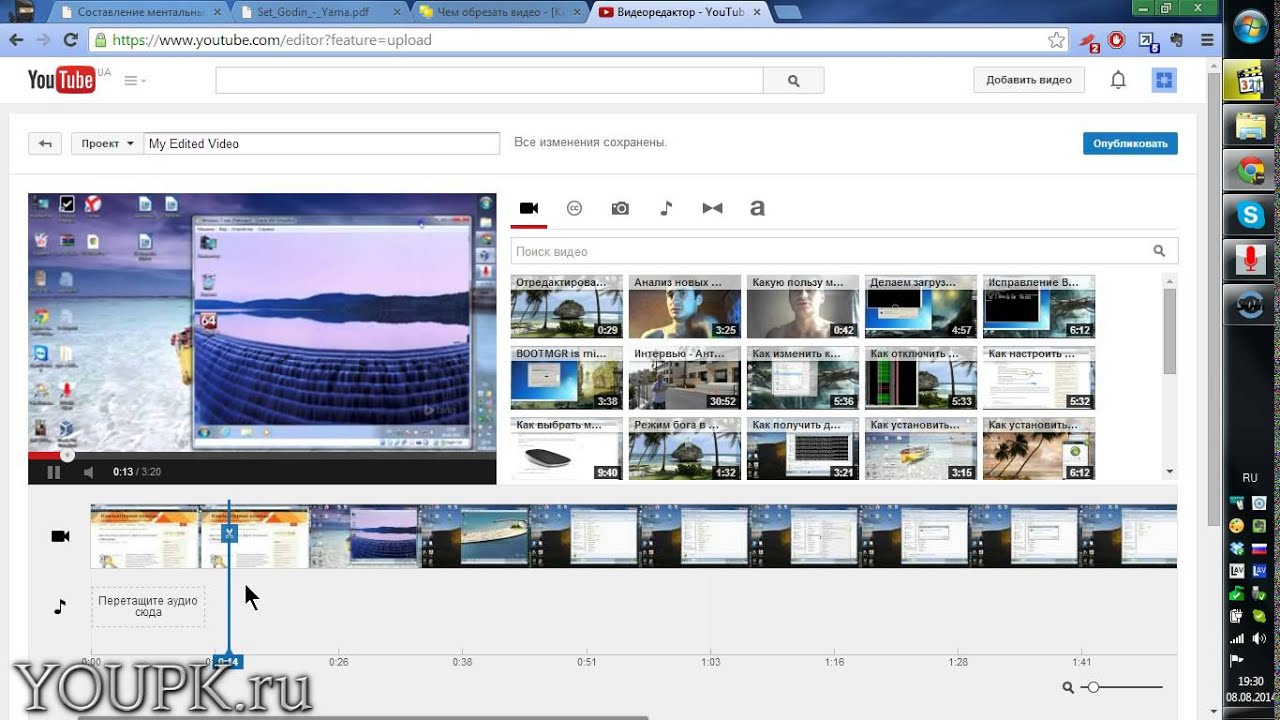Viewport: 1280px width, 720px height.
Task: Open the text tab letter icon
Action: pos(757,208)
